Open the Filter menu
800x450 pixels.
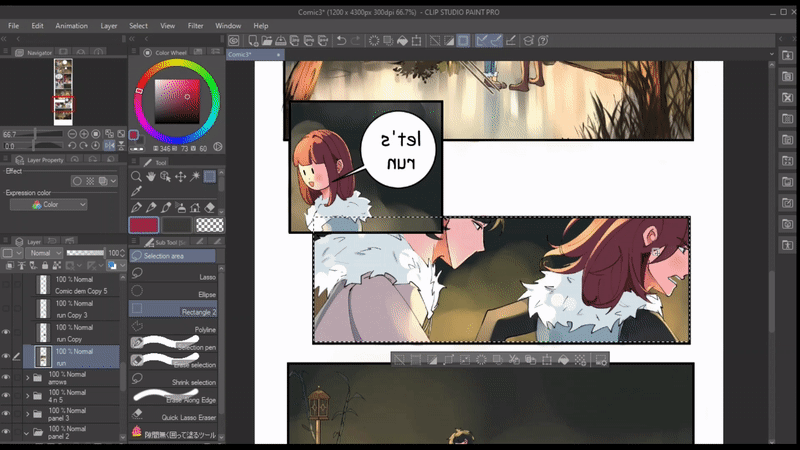point(195,25)
